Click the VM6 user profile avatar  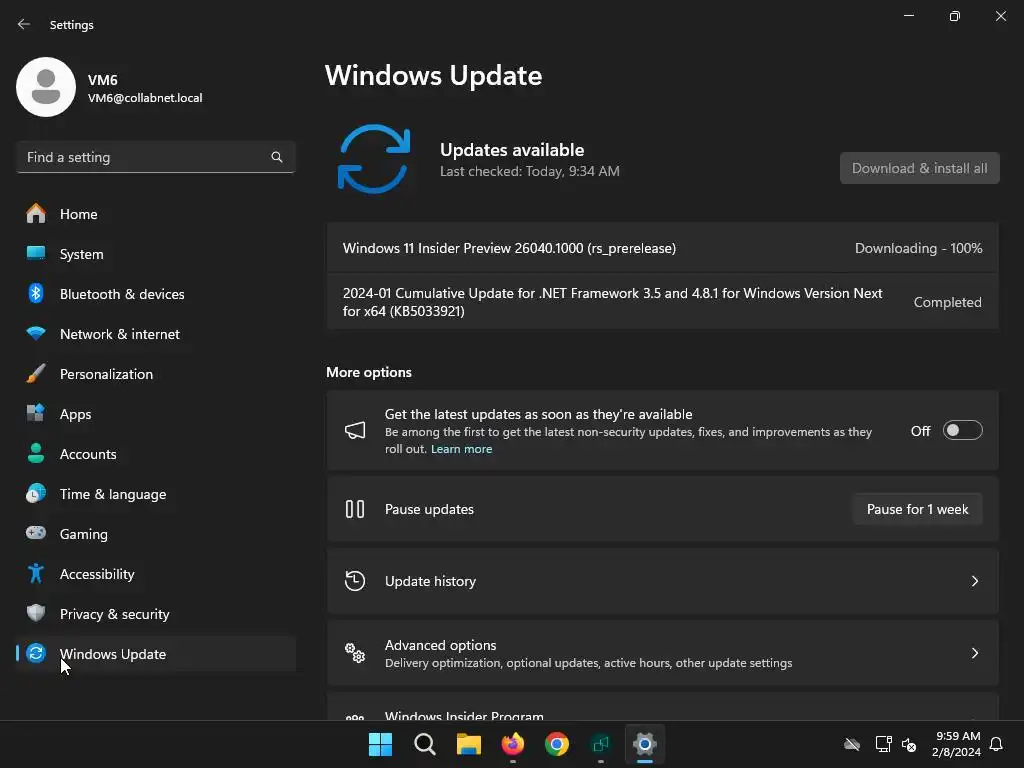[46, 87]
